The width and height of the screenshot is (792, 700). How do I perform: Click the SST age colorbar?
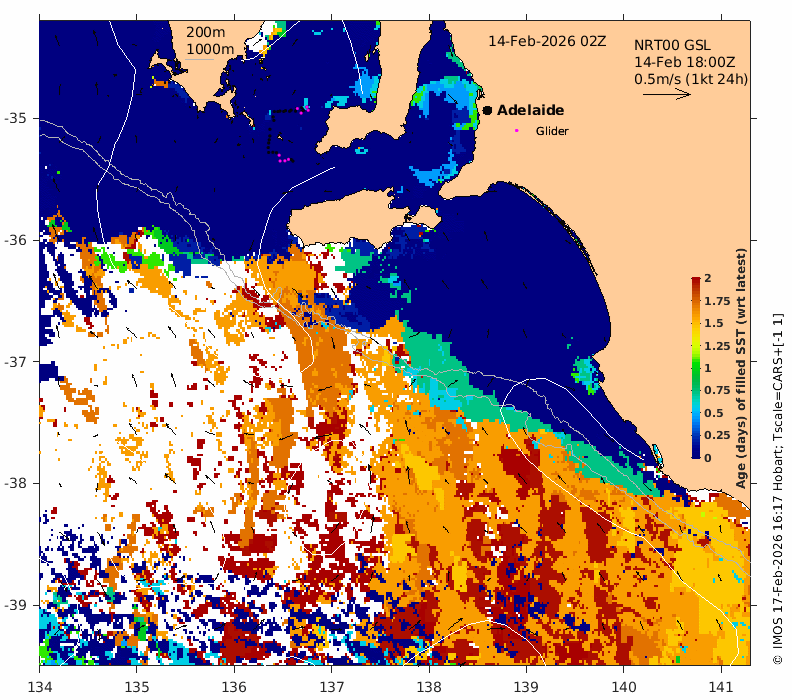696,368
